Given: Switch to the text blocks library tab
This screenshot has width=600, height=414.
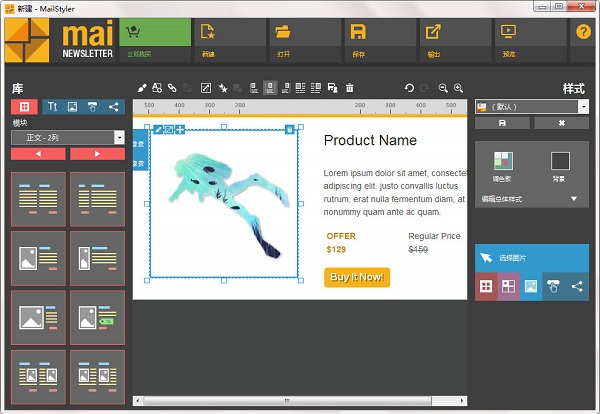Looking at the screenshot, I should [52, 107].
